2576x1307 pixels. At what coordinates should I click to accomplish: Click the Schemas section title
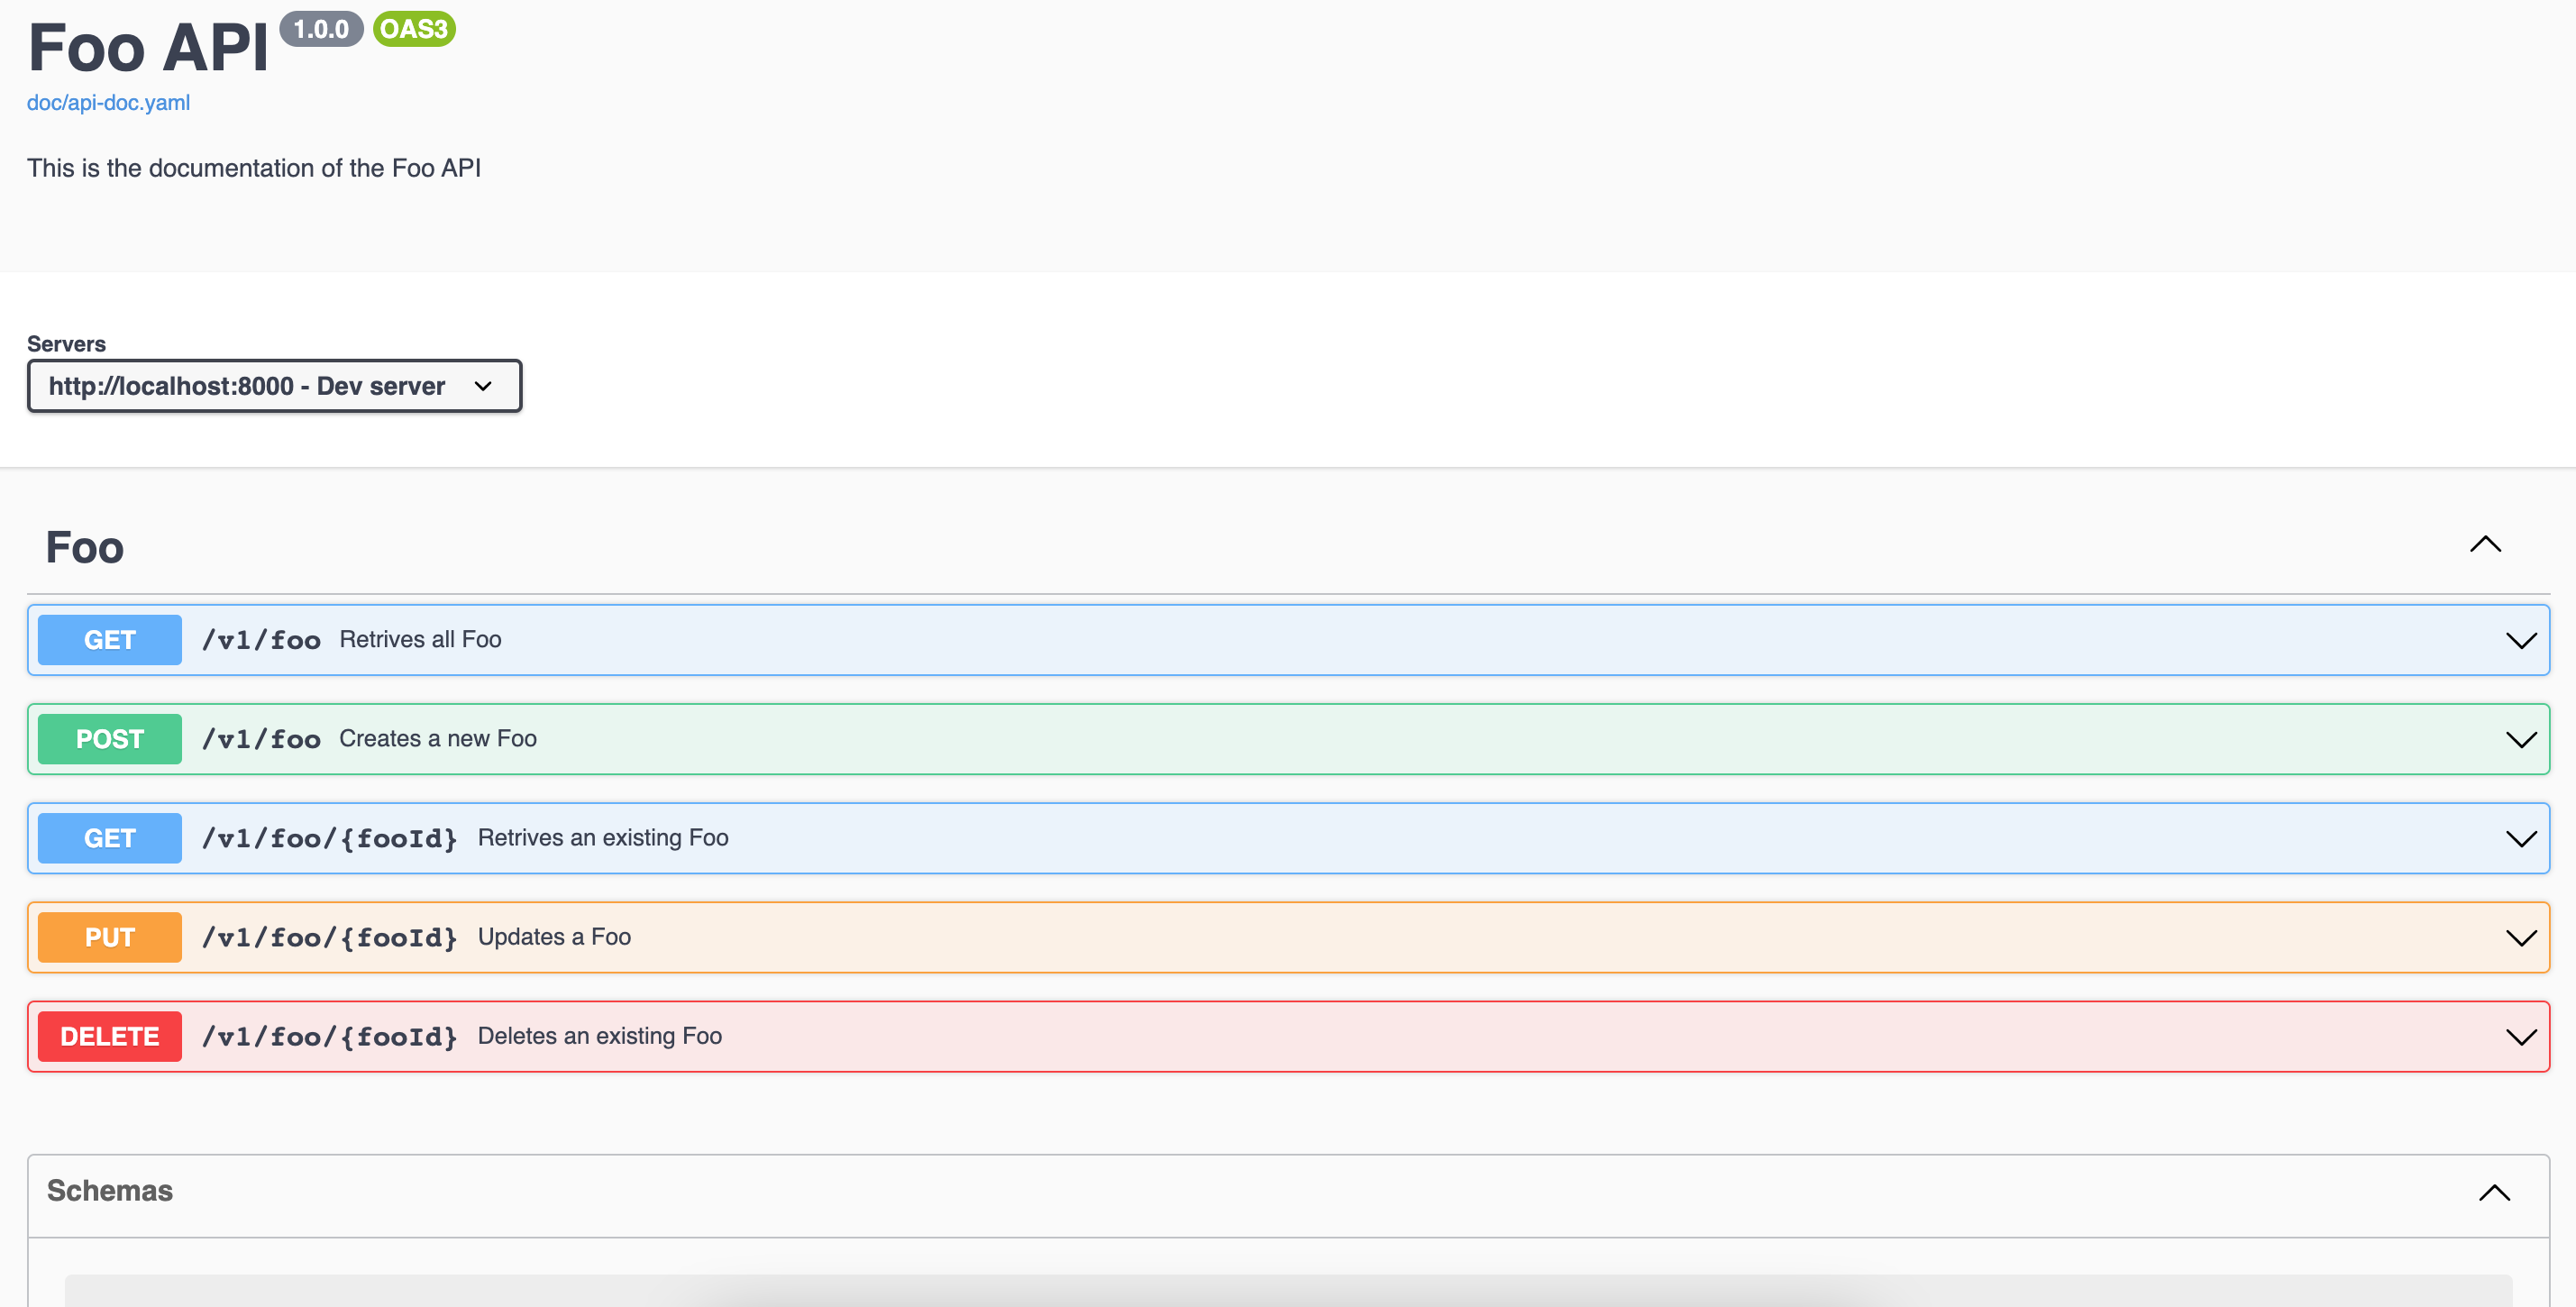[x=110, y=1191]
